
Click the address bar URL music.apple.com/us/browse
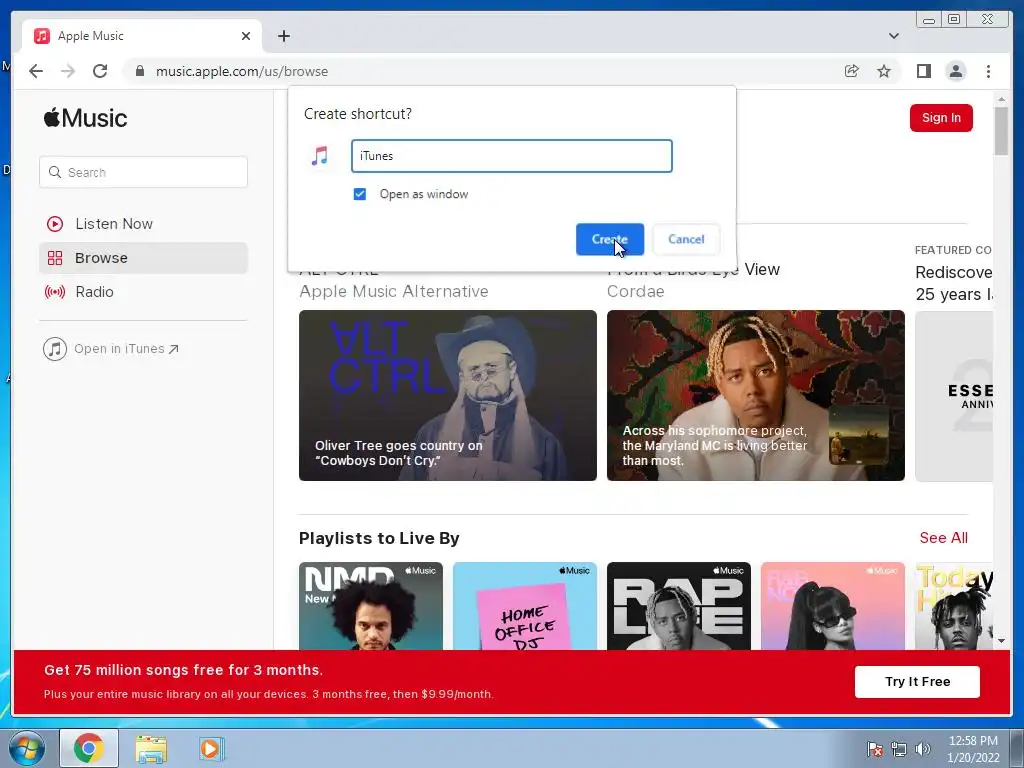pos(242,71)
